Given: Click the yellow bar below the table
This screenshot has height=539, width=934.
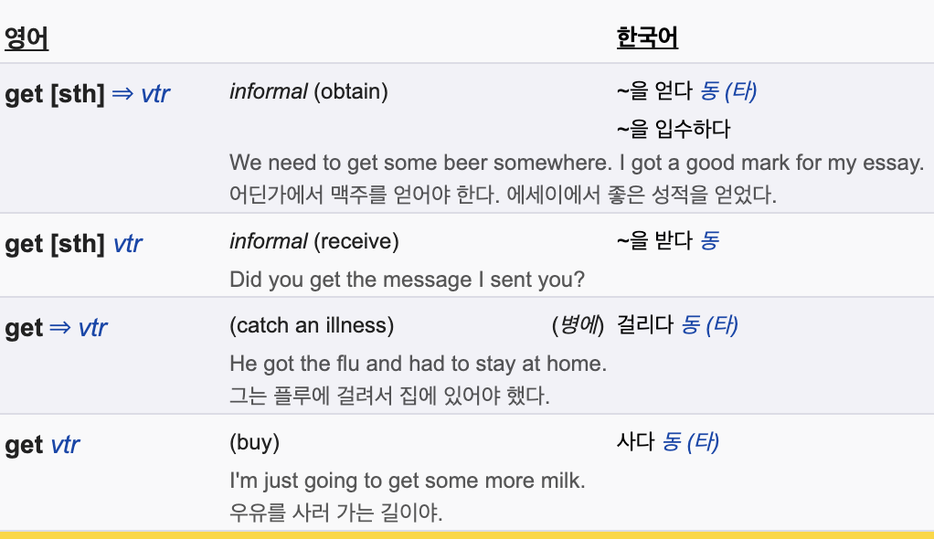Looking at the screenshot, I should click(x=467, y=535).
